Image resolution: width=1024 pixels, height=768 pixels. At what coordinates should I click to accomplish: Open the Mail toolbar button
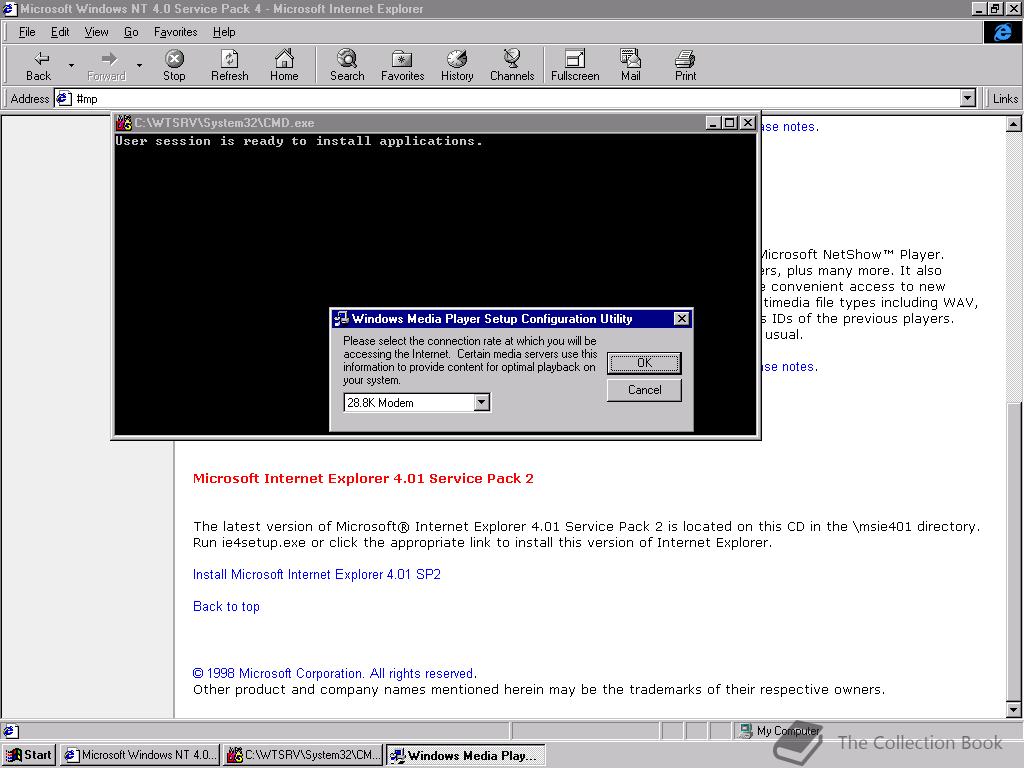pos(630,65)
